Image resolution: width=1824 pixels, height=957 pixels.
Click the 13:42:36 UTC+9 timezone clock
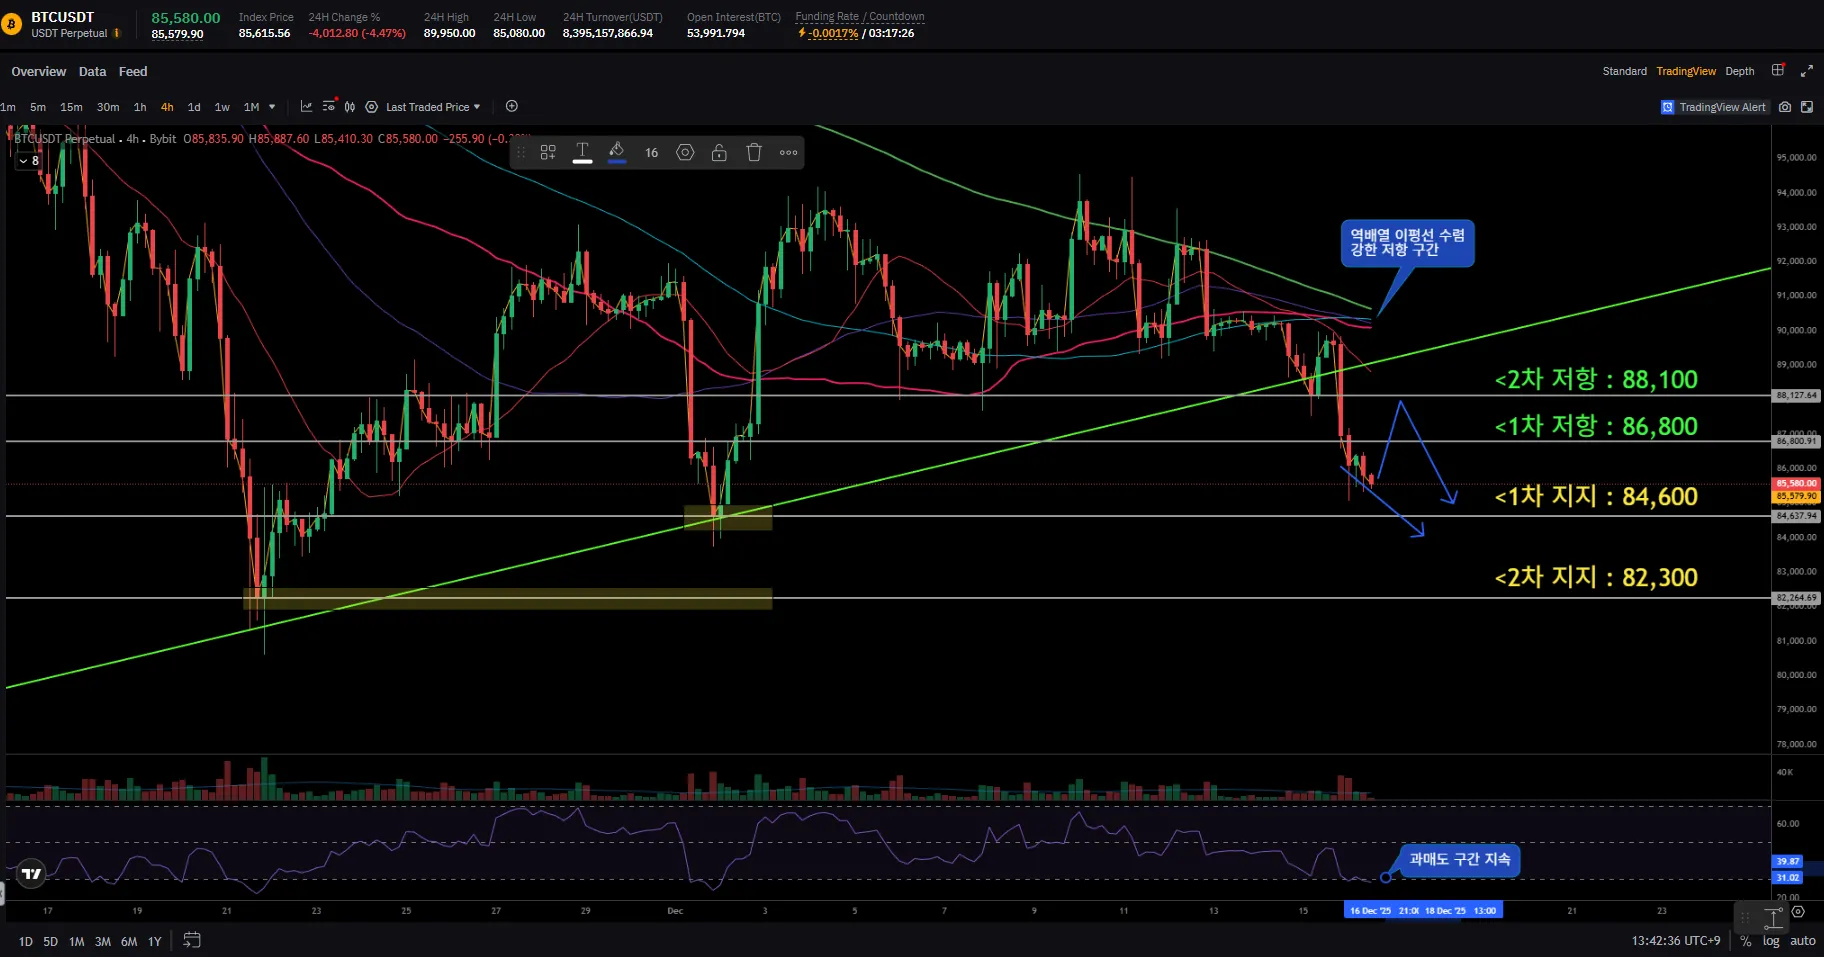[1675, 941]
